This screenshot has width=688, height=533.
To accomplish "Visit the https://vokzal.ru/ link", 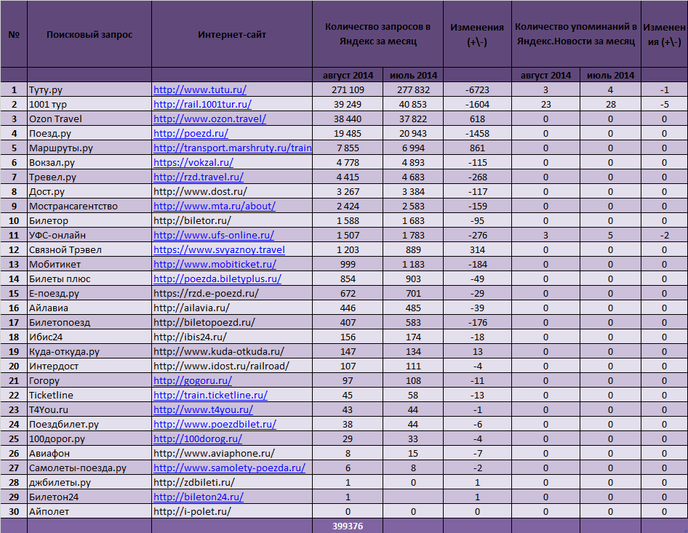I will click(x=194, y=162).
